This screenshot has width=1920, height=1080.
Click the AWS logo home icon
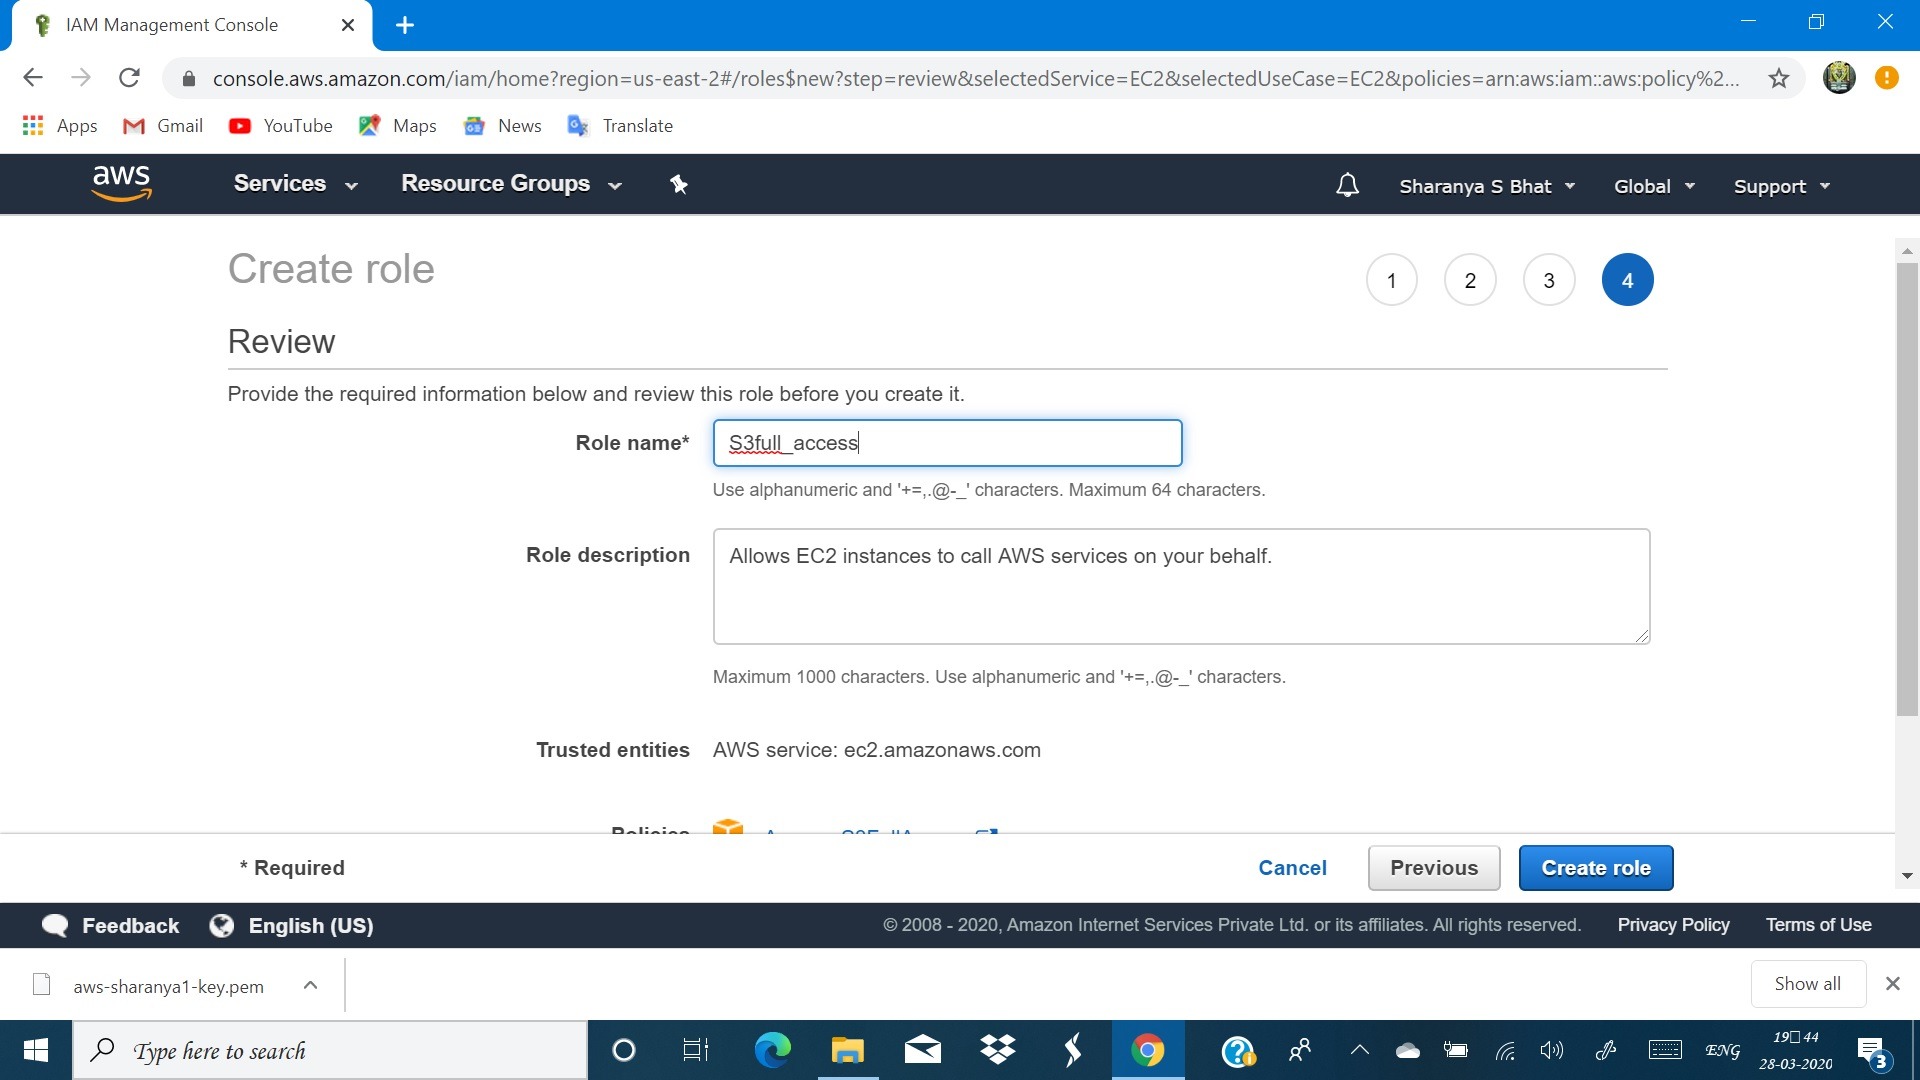tap(121, 183)
